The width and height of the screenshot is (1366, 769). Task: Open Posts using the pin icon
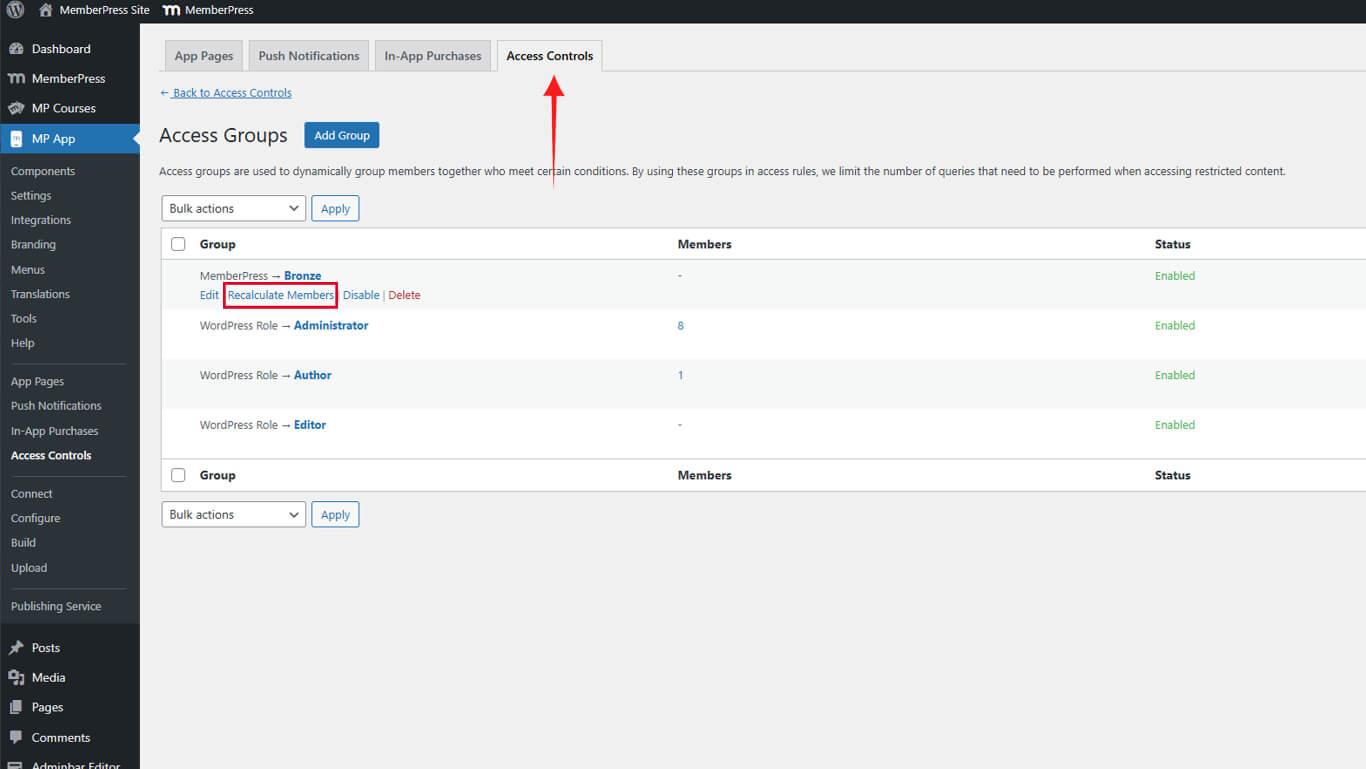16,648
